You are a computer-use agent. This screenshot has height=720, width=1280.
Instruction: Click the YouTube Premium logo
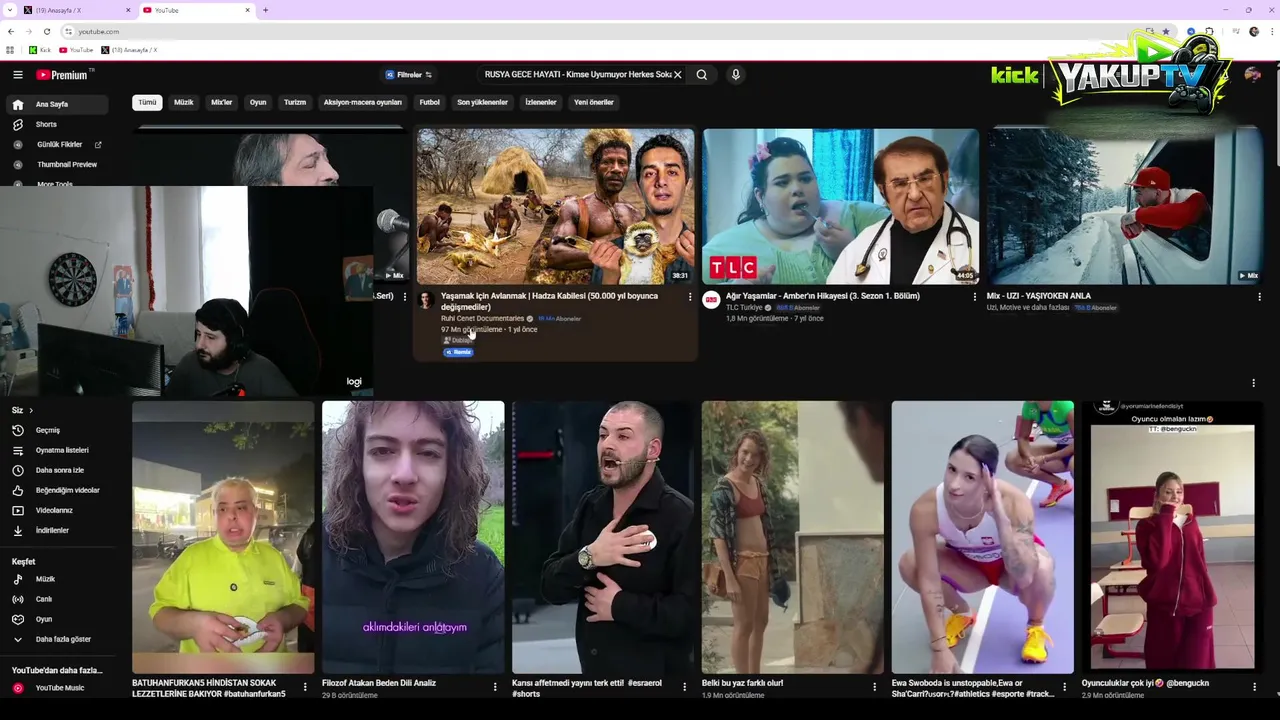[x=63, y=75]
